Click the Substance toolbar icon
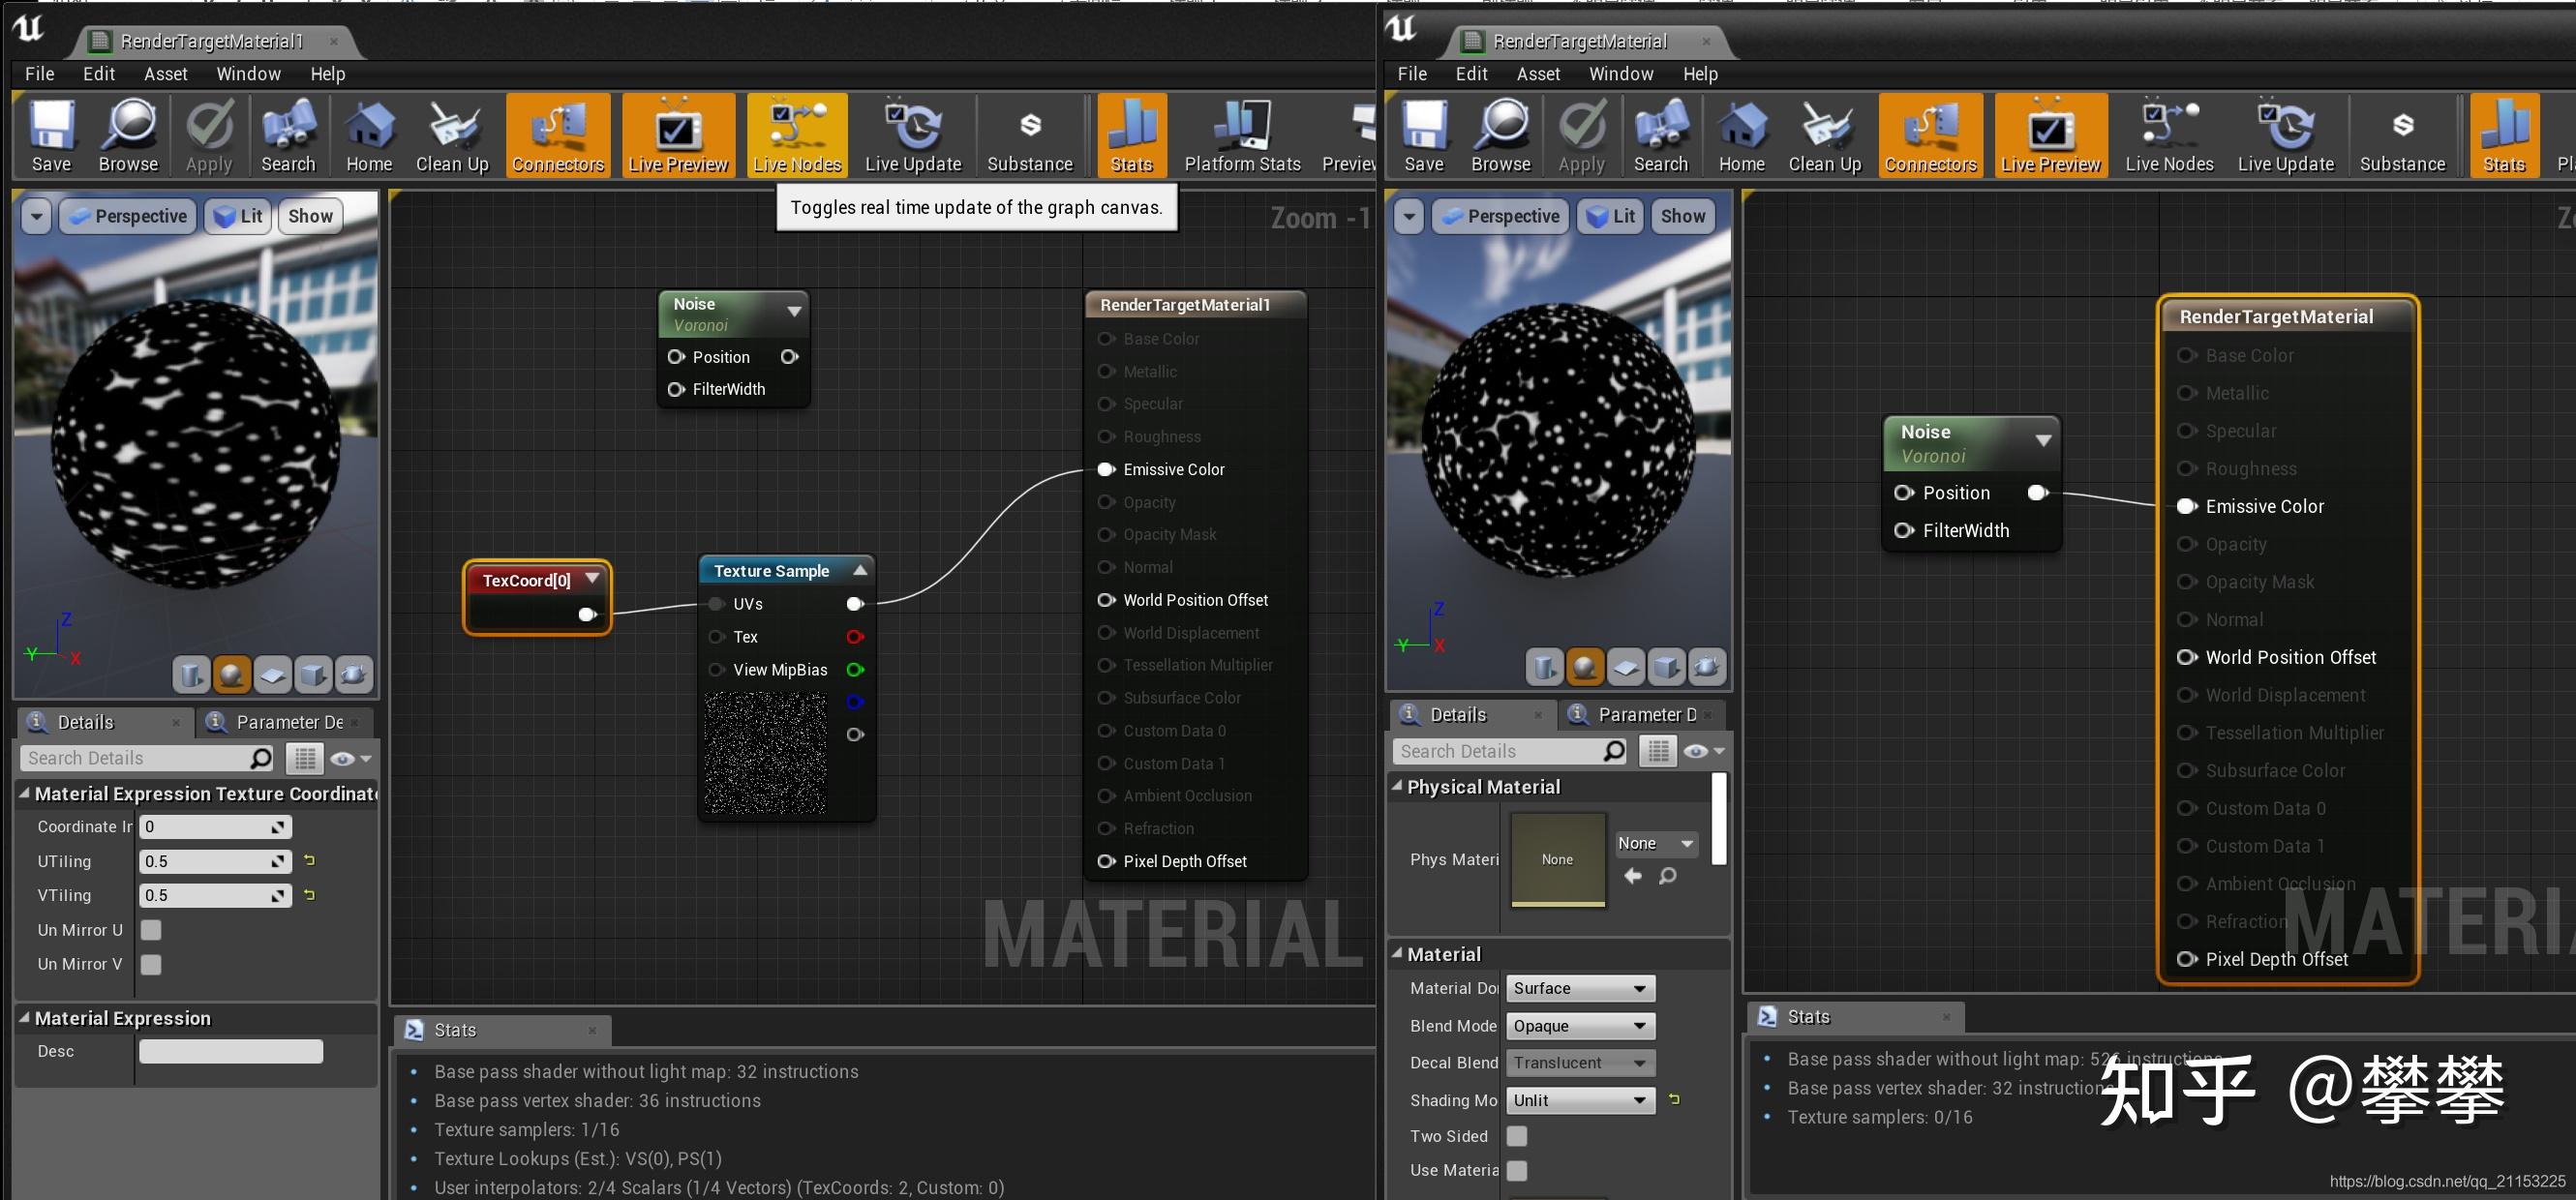2576x1200 pixels. pos(1030,135)
